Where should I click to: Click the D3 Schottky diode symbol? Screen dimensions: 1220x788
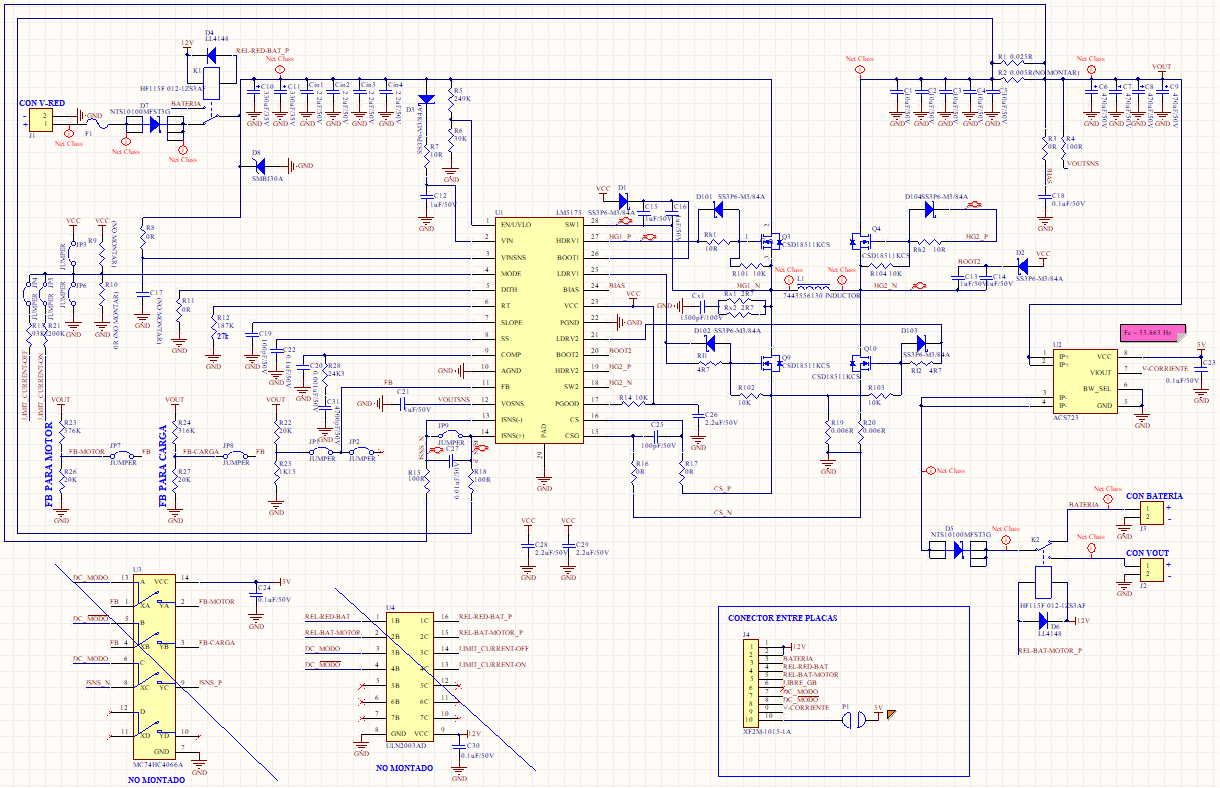tap(427, 99)
